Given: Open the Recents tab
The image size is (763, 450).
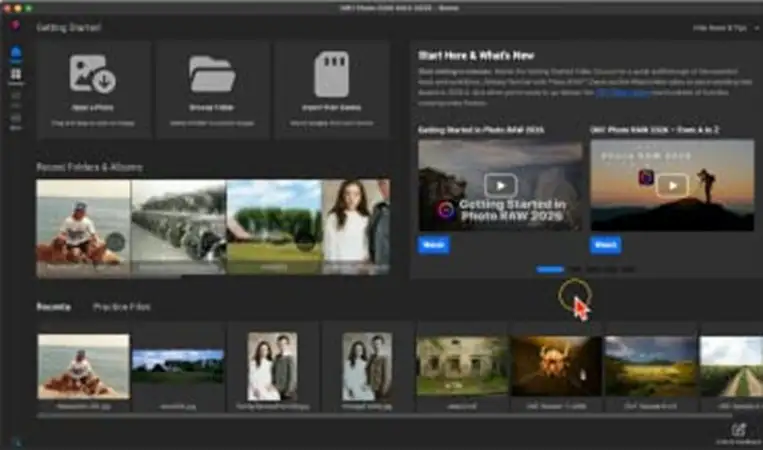Looking at the screenshot, I should click(54, 307).
